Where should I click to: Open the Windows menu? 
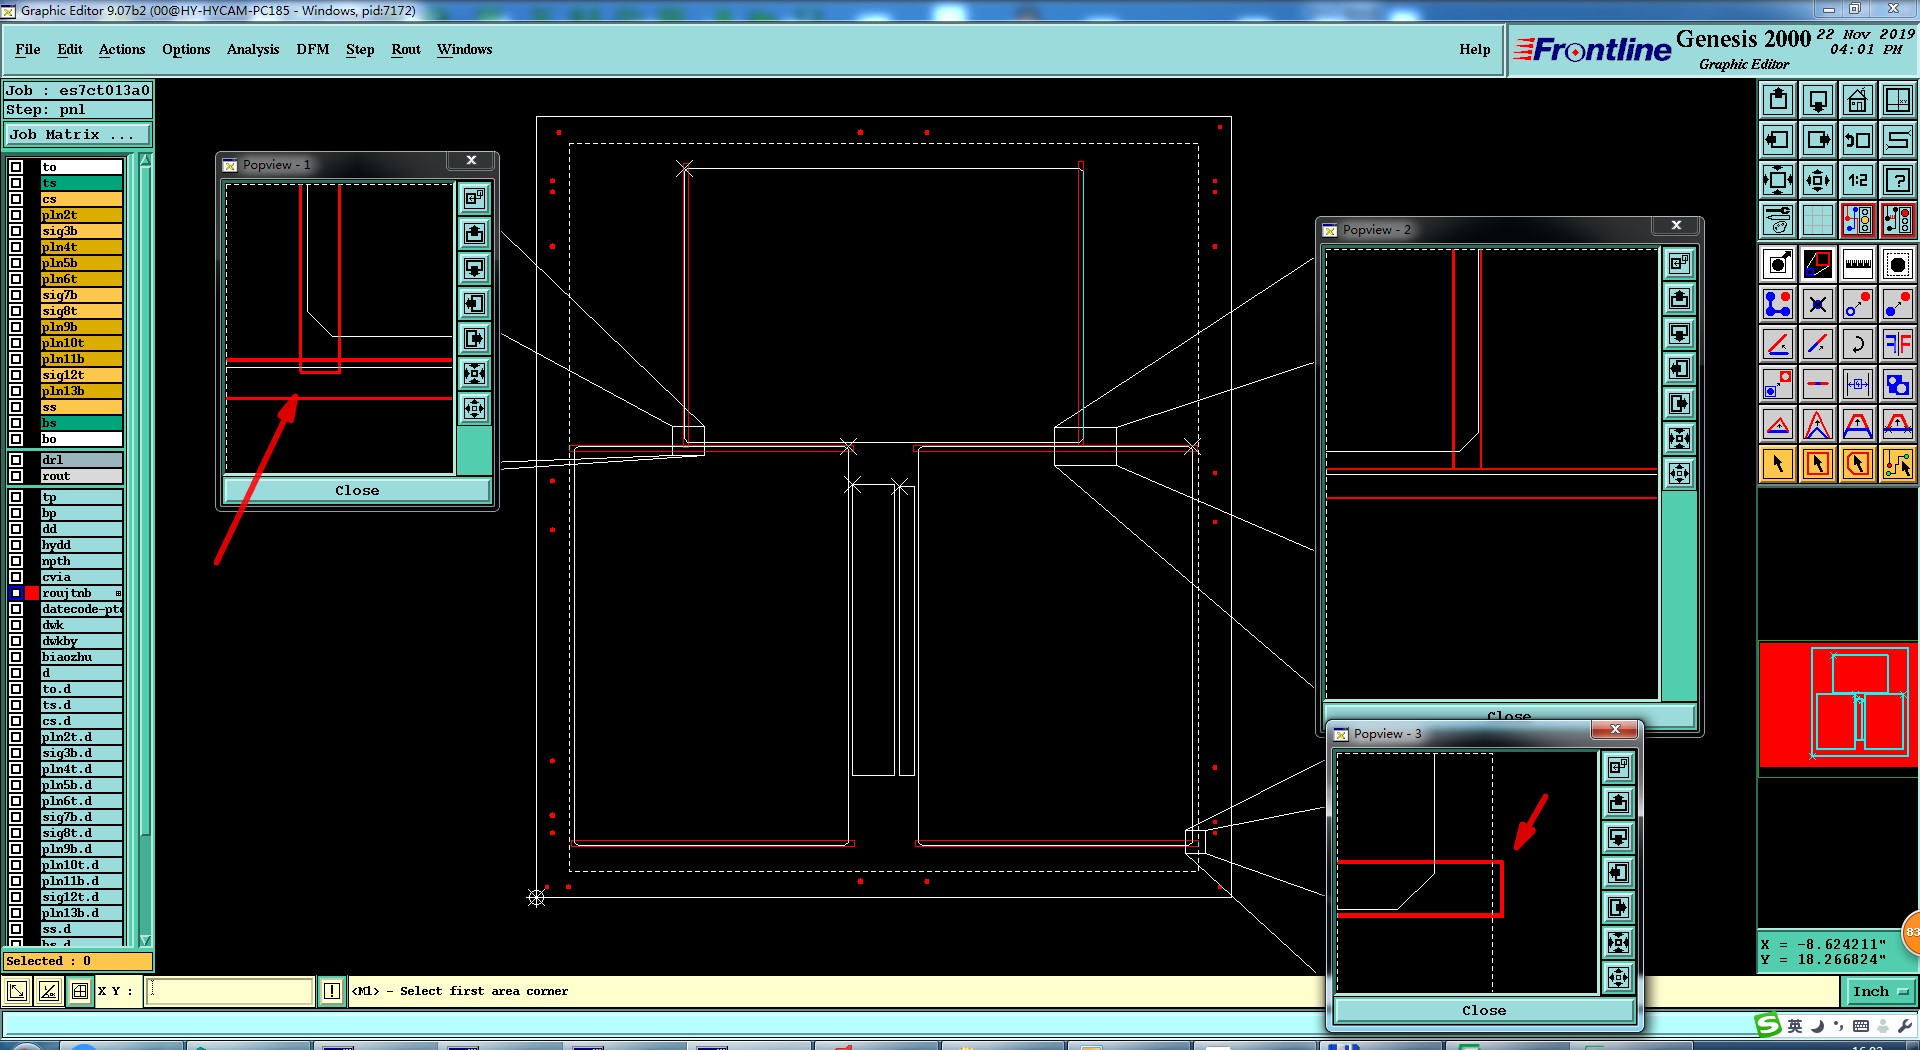tap(464, 49)
